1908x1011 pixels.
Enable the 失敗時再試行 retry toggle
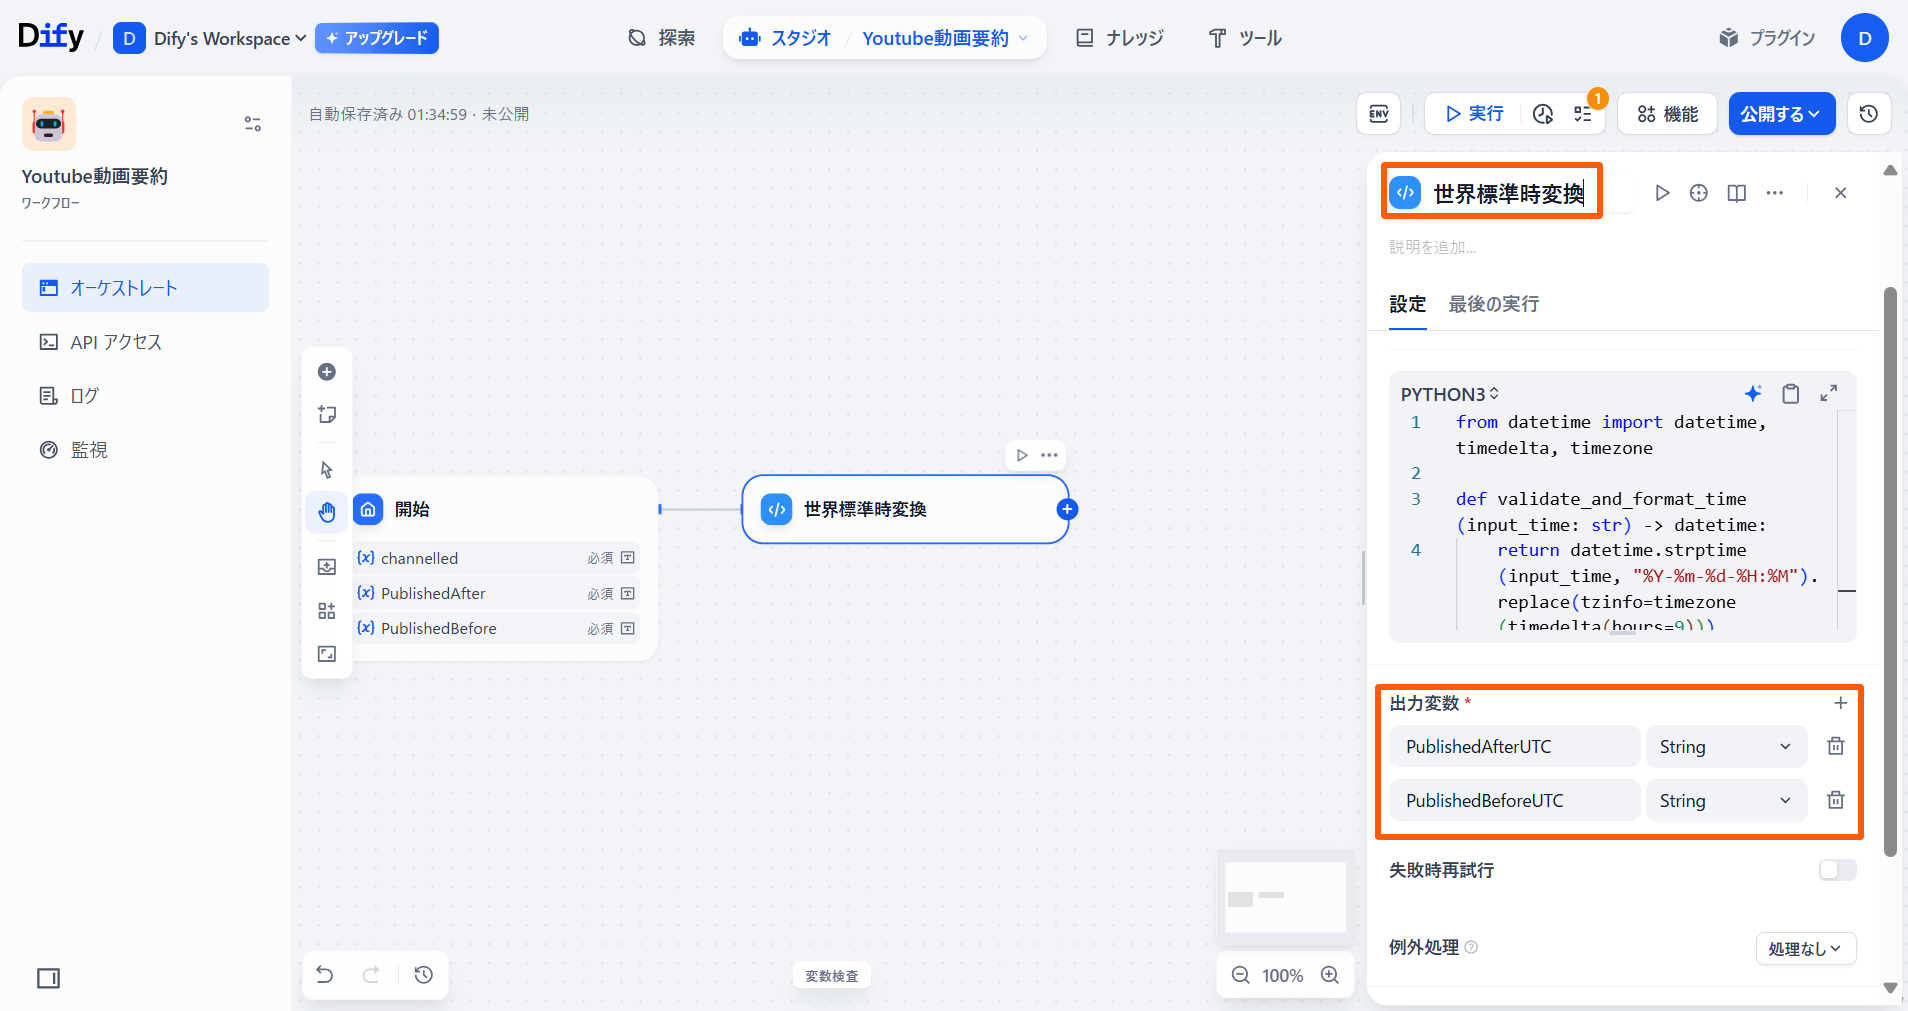pos(1837,870)
